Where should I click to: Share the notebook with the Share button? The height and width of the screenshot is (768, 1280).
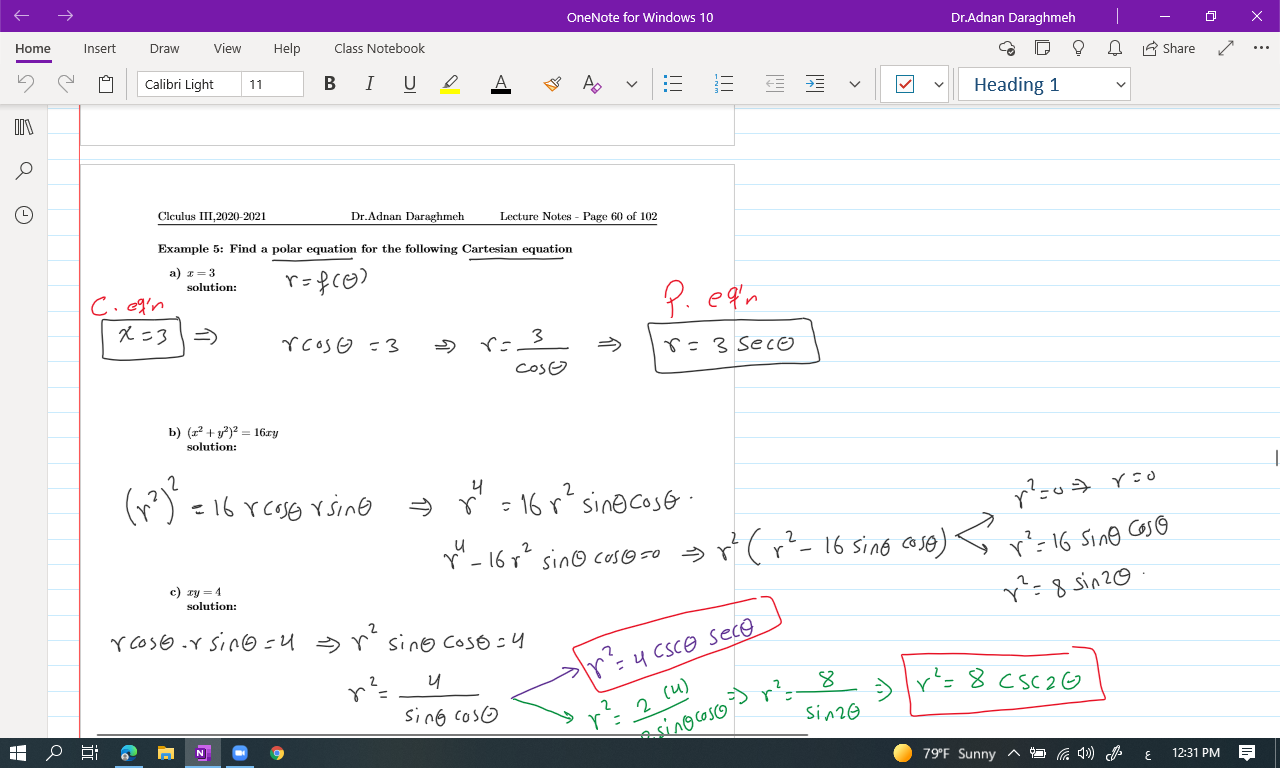pos(1168,48)
